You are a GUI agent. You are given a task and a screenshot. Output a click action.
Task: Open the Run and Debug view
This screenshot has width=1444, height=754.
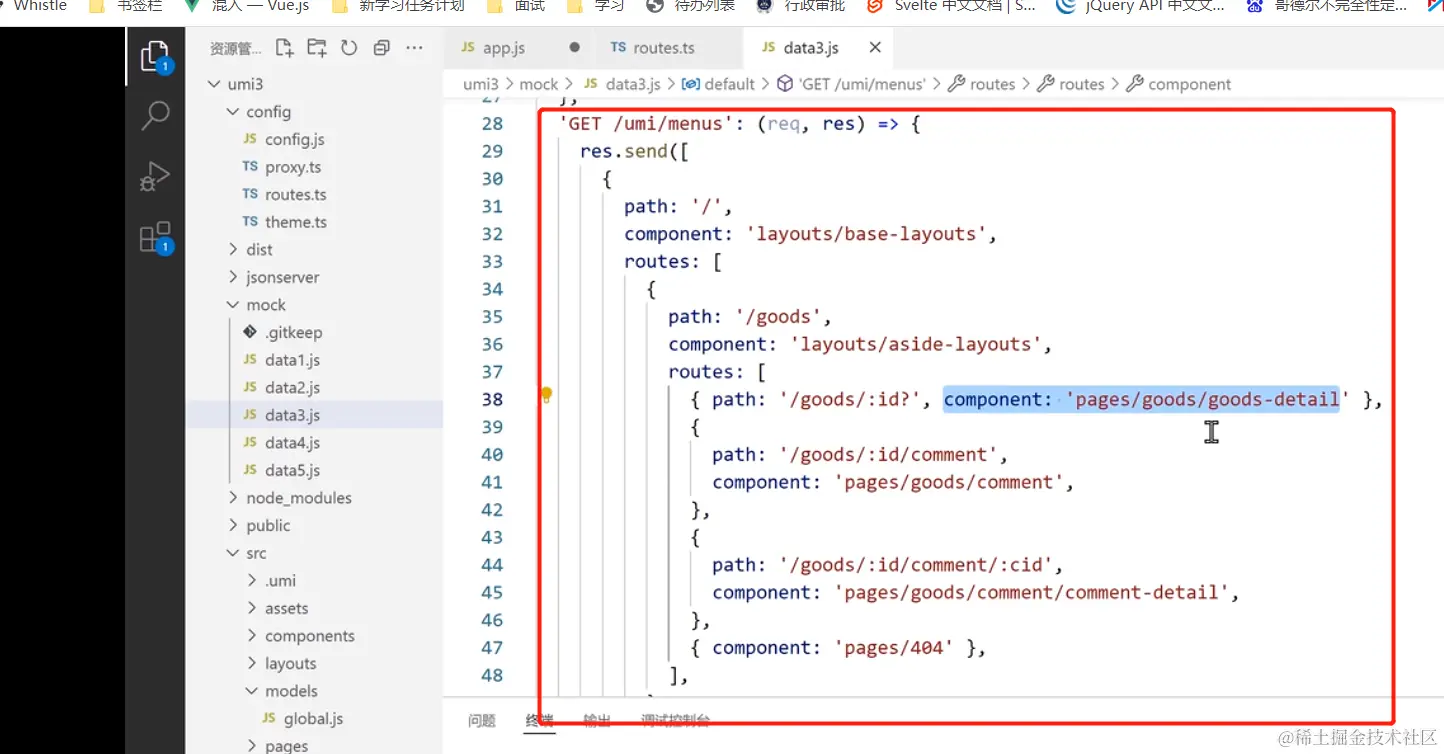click(155, 176)
